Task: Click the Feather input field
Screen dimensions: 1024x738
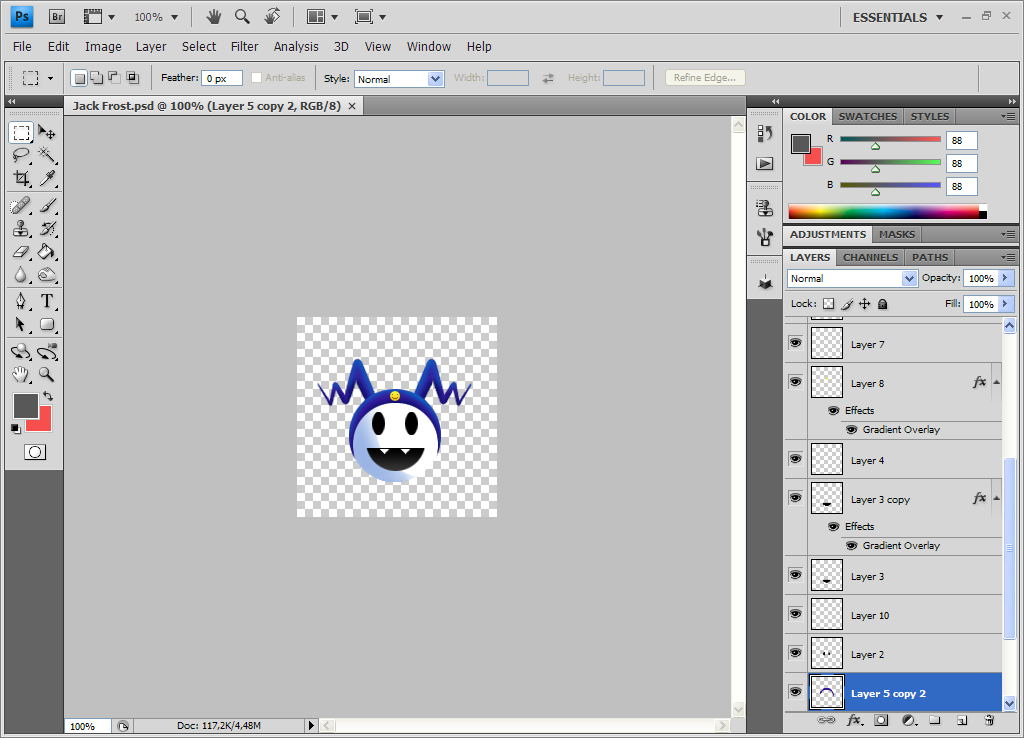Action: [221, 78]
